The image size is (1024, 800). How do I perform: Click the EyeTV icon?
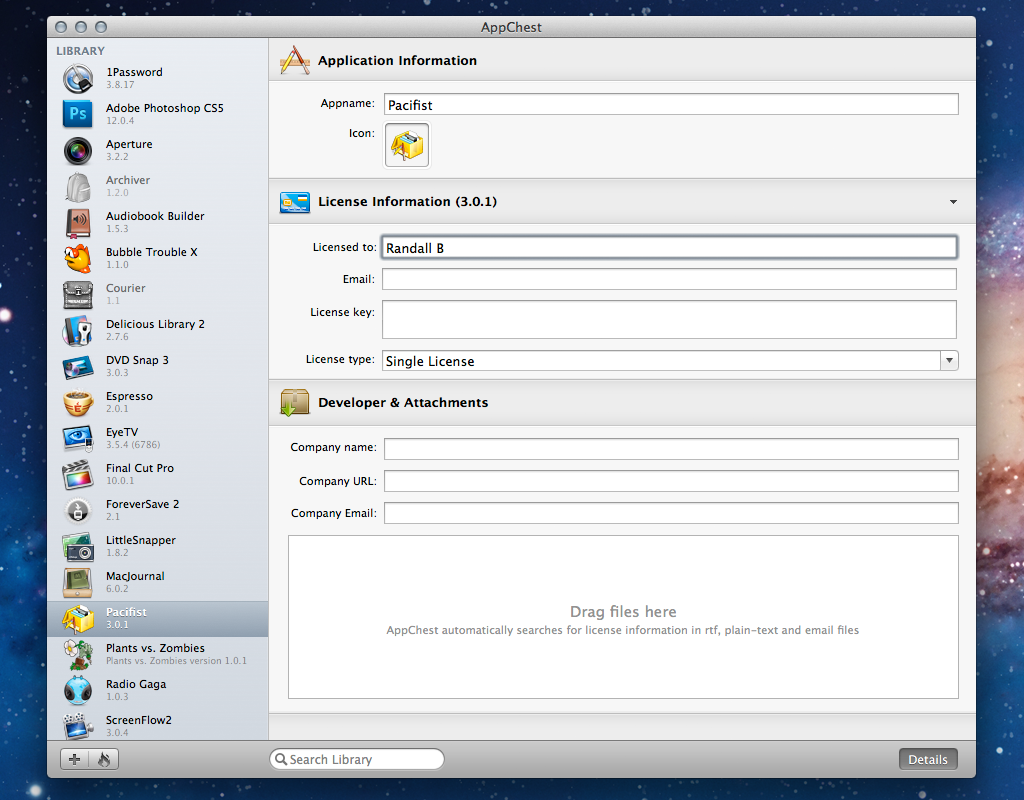tap(78, 439)
